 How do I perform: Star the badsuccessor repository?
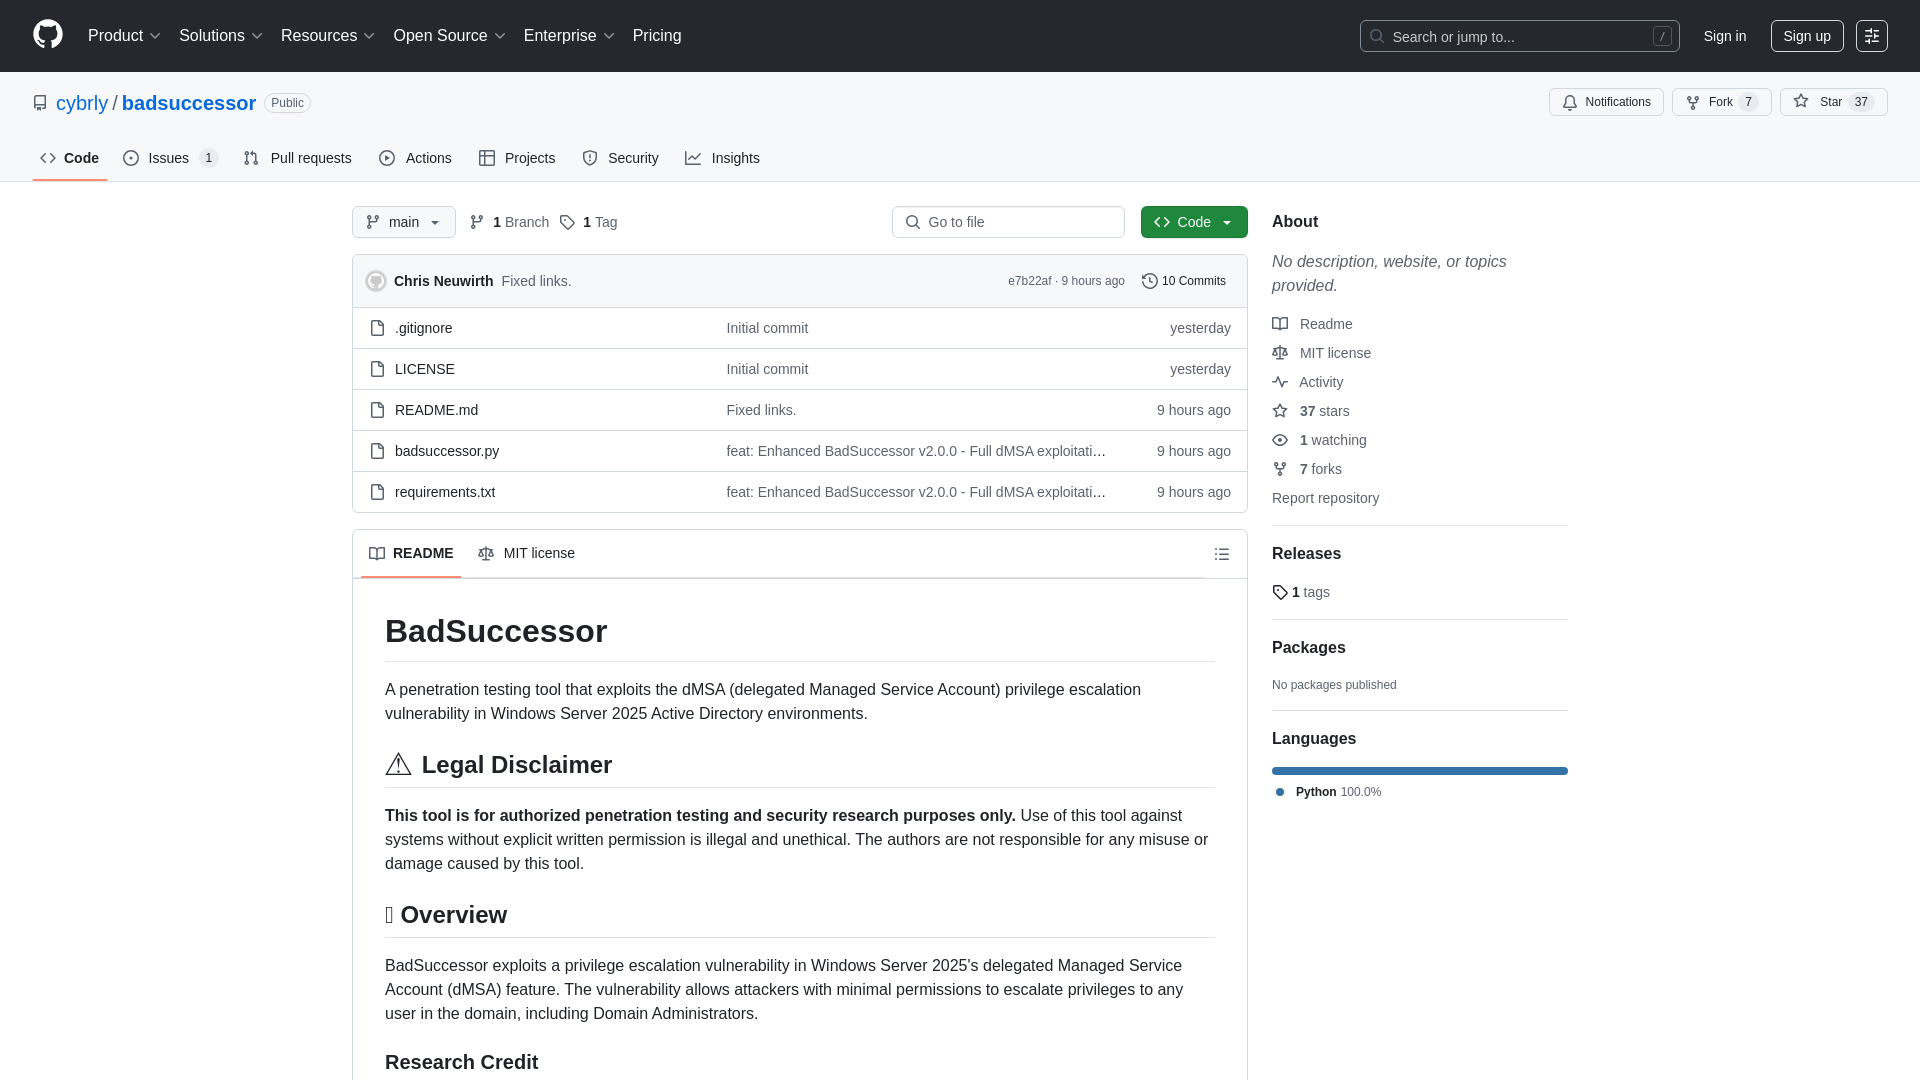click(1833, 102)
